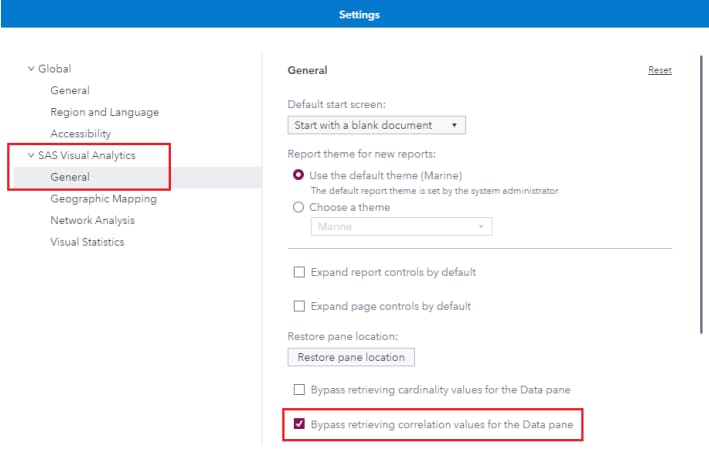The image size is (709, 455).
Task: Enable Expand page controls by default
Action: (298, 306)
